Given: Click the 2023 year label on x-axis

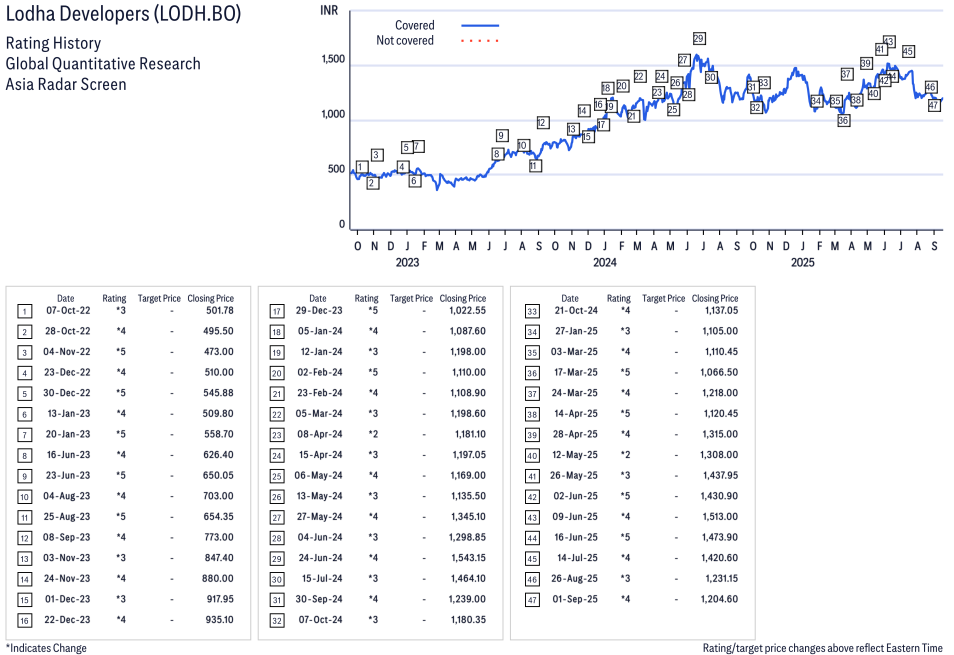Looking at the screenshot, I should point(407,263).
